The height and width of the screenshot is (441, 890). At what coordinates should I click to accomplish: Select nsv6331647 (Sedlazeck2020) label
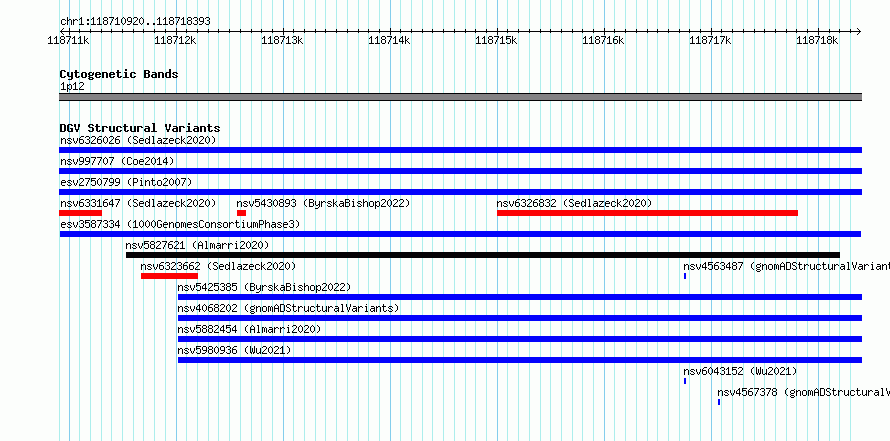coord(138,203)
